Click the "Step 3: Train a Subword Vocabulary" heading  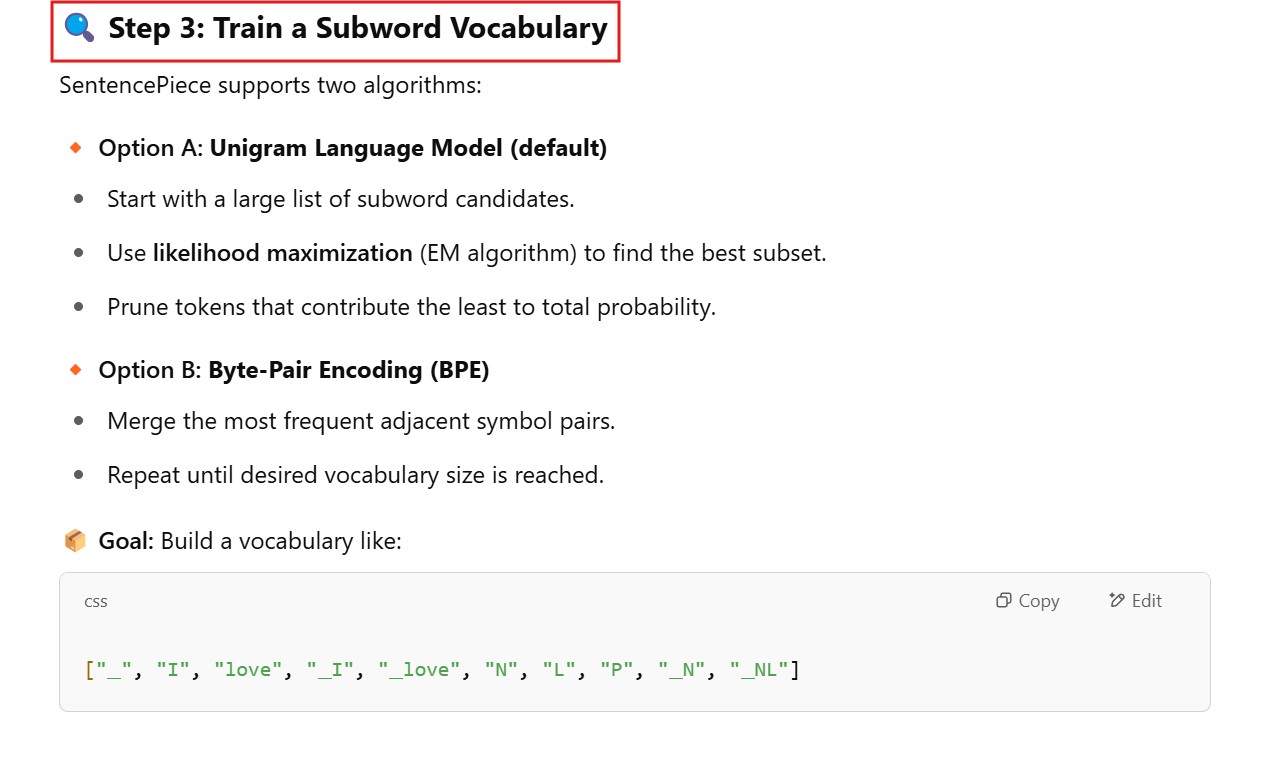(x=357, y=29)
